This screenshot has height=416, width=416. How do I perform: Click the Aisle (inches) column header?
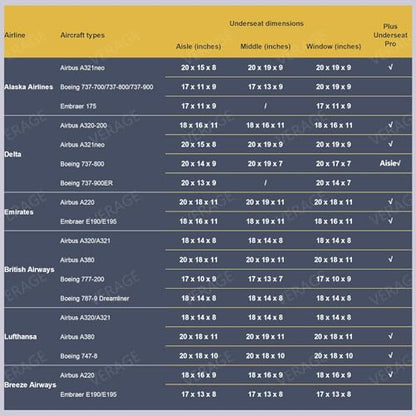tap(198, 46)
